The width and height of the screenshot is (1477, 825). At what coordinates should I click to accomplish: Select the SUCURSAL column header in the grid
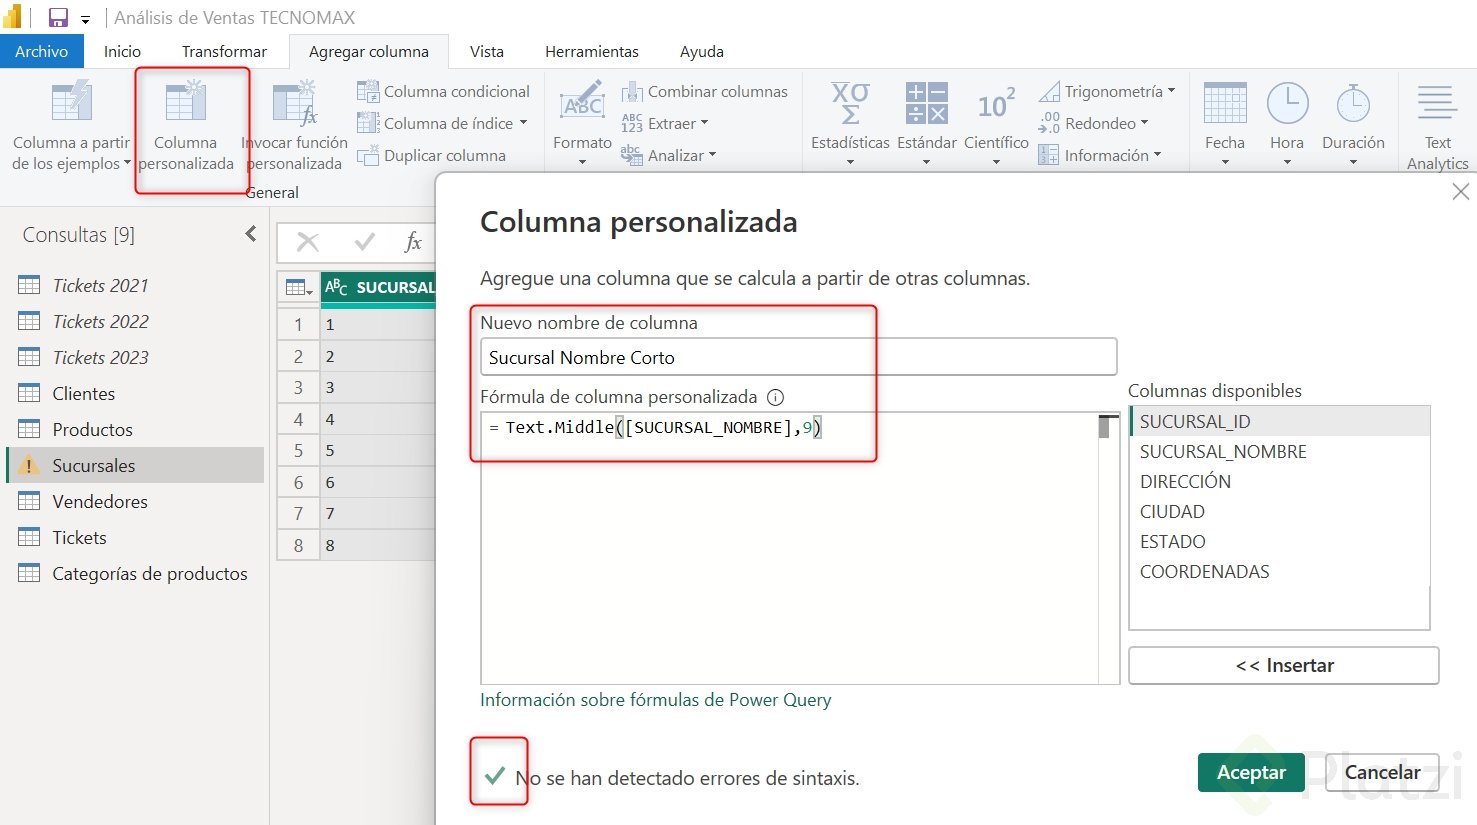tap(379, 288)
